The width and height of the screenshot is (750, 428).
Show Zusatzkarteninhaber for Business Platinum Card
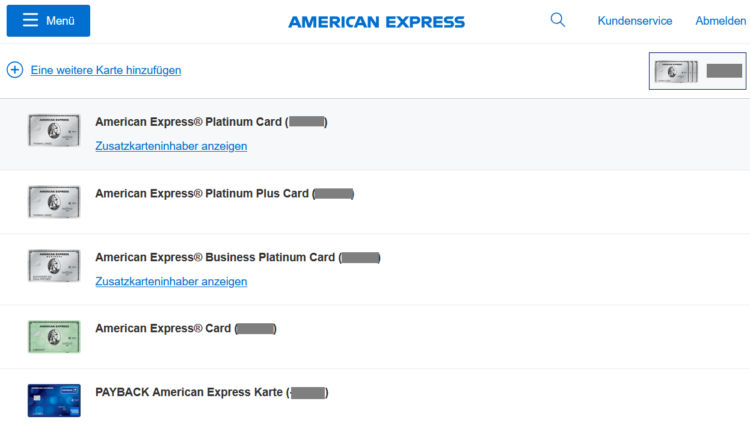171,282
